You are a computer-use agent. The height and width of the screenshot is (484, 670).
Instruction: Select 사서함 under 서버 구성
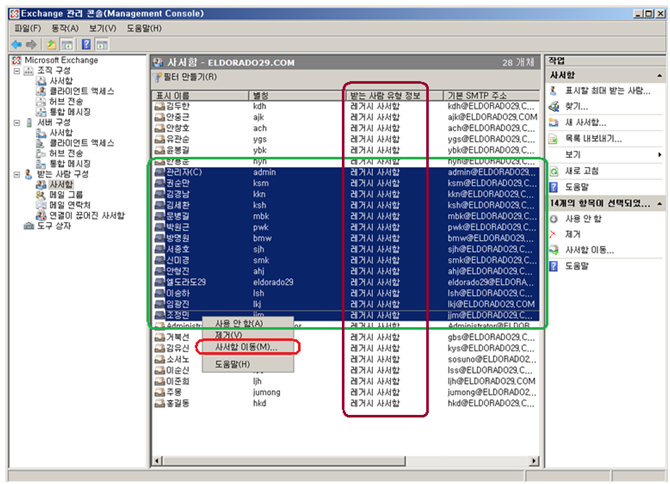[x=61, y=132]
